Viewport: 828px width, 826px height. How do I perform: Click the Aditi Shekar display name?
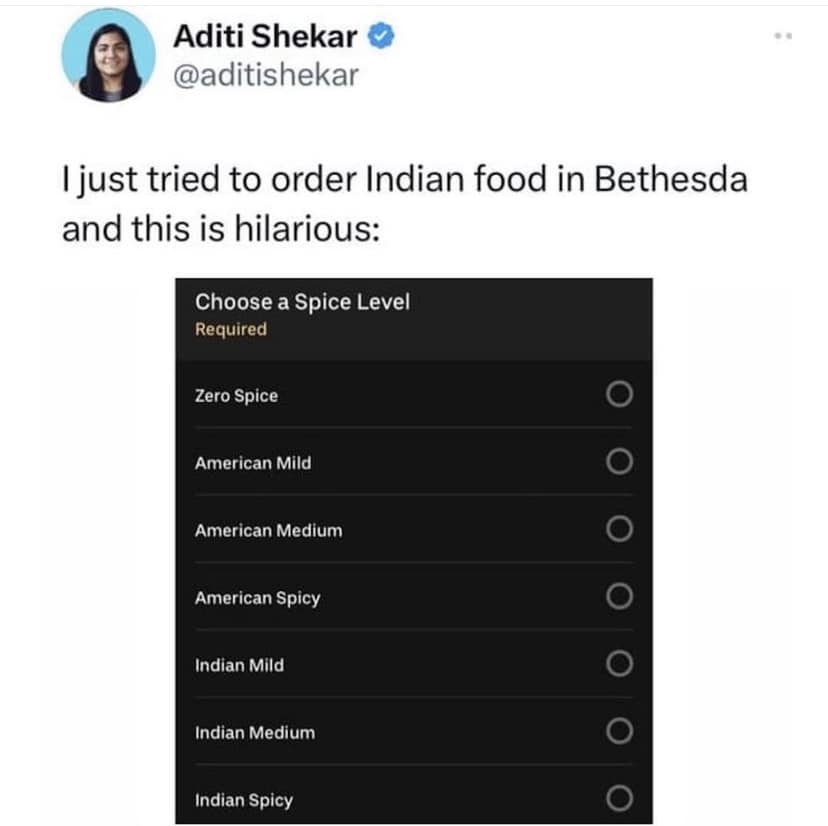[265, 36]
